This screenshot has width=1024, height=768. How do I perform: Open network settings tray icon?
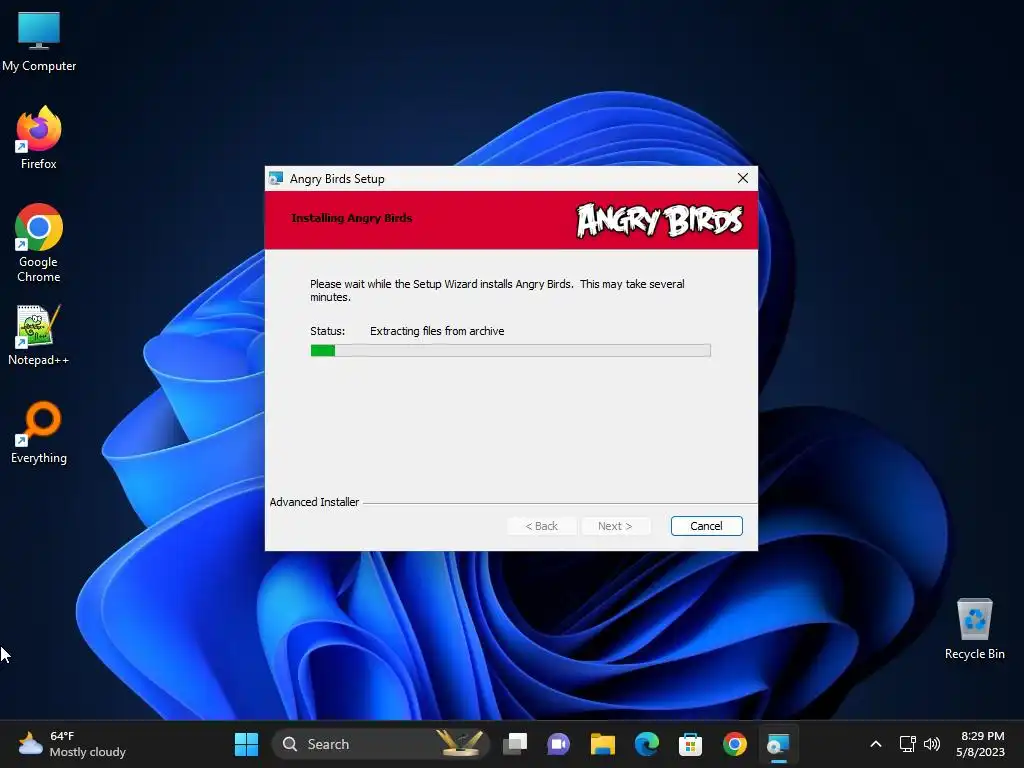click(x=908, y=744)
